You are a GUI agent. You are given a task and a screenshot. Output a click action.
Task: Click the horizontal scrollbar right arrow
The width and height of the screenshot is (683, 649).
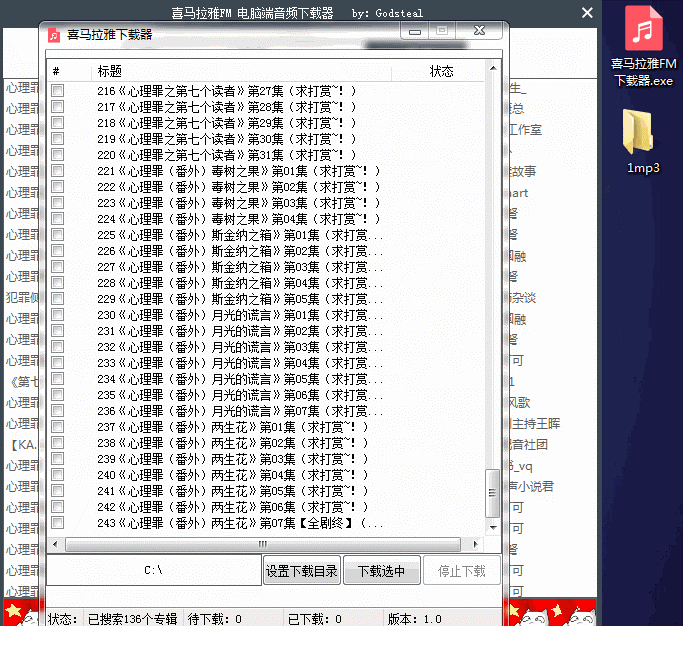pos(475,544)
